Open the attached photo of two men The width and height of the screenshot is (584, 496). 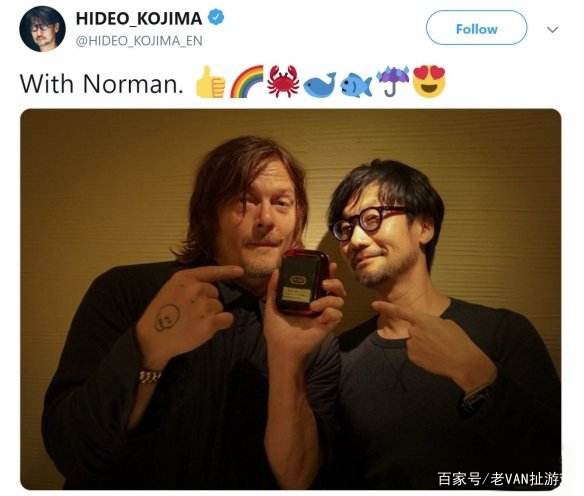tap(291, 299)
